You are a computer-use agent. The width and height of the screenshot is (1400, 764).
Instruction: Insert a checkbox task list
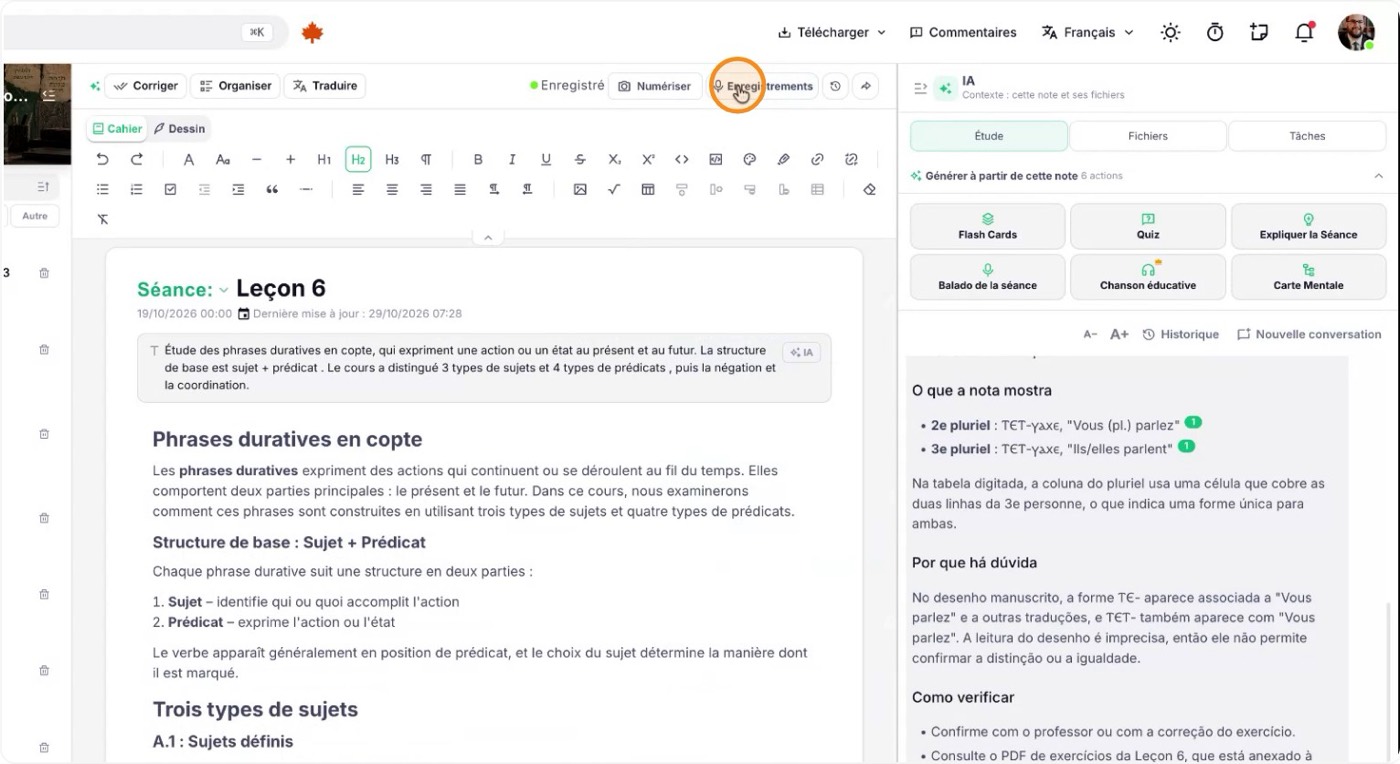tap(170, 189)
